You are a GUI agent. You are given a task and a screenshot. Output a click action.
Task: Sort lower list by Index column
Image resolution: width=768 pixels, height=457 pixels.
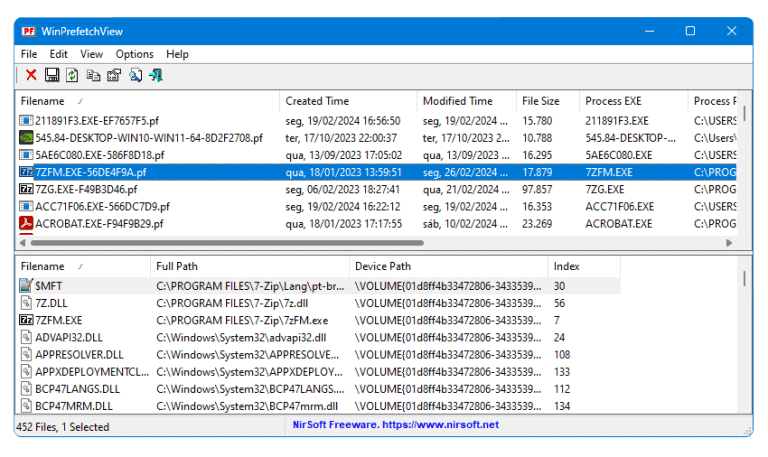click(566, 267)
